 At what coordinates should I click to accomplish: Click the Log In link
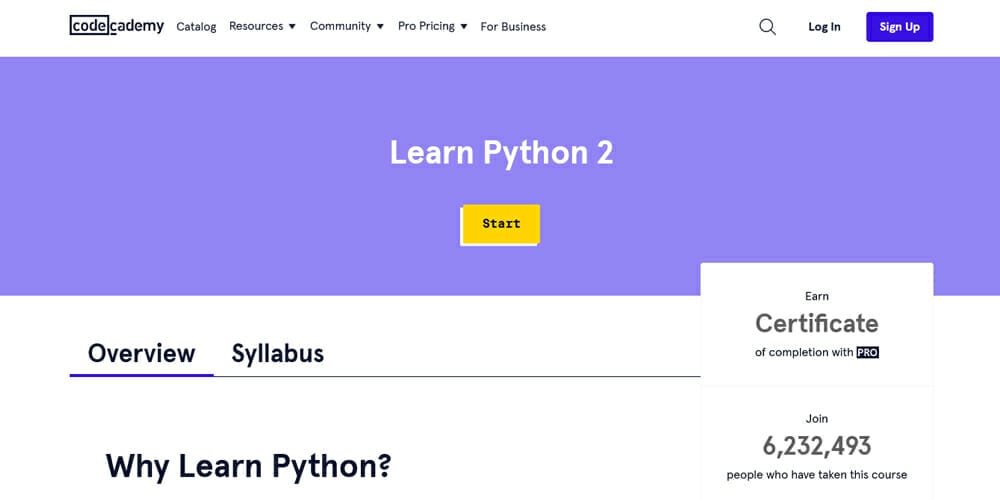824,27
